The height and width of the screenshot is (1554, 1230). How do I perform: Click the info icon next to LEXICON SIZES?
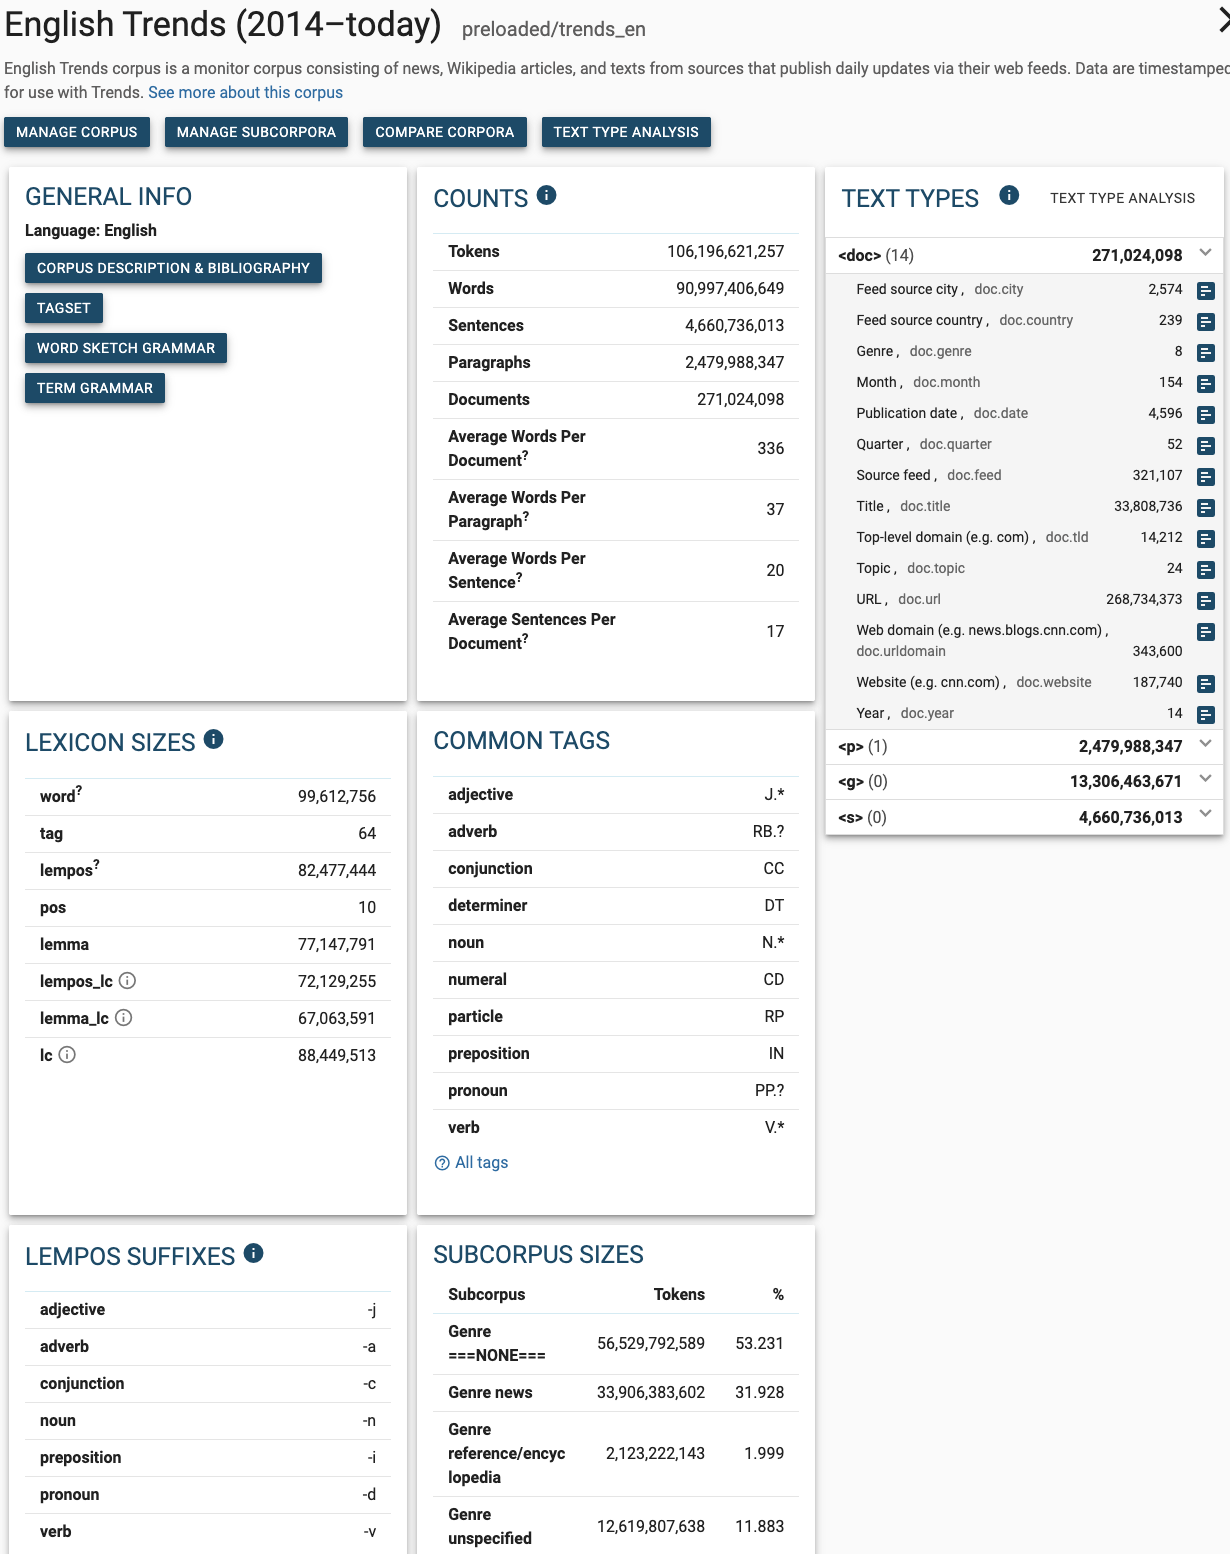tap(213, 739)
